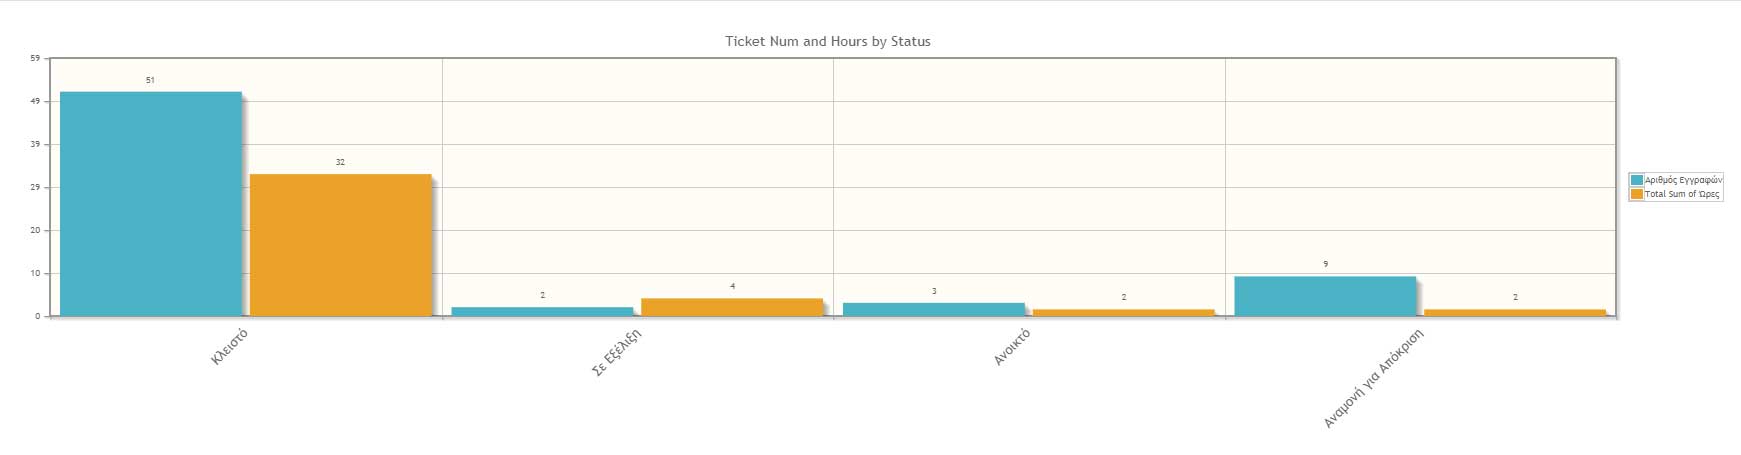Click the Αναμονή για Απόκριση axis label
Viewport: 1741px width, 455px height.
(1373, 379)
